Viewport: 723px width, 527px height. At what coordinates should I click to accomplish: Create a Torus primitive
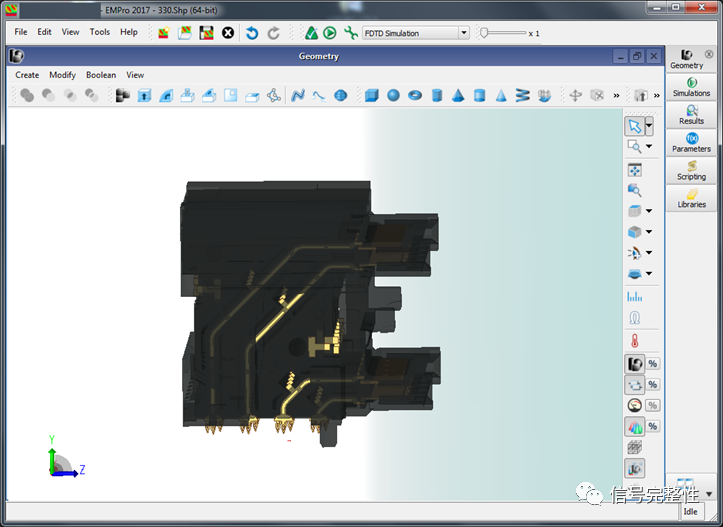pyautogui.click(x=415, y=95)
